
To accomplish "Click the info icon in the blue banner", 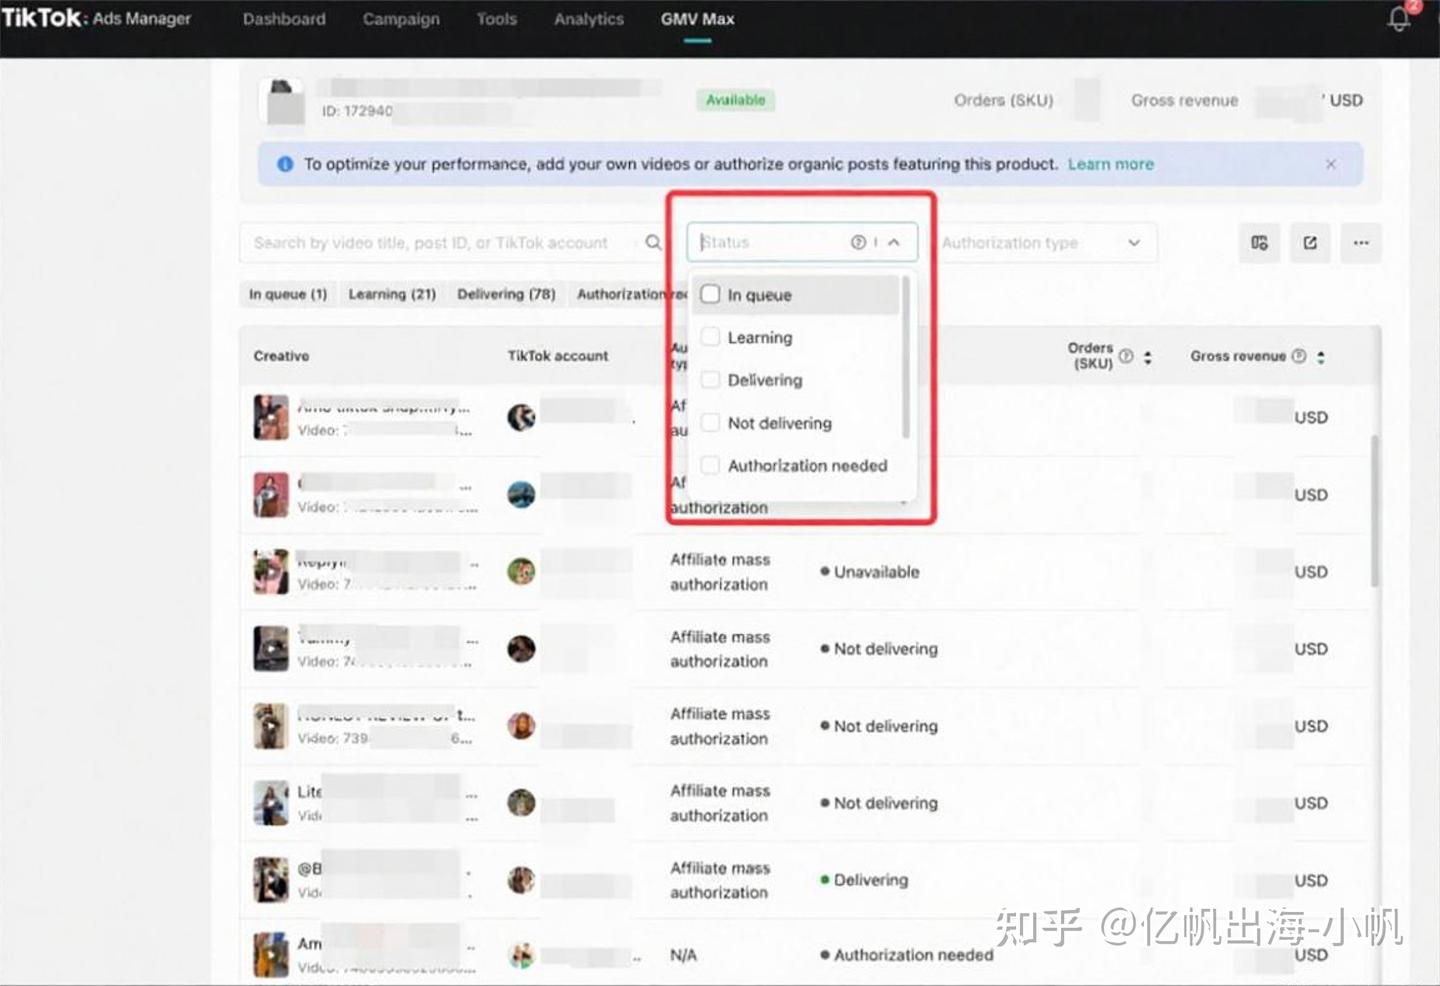I will click(x=285, y=164).
